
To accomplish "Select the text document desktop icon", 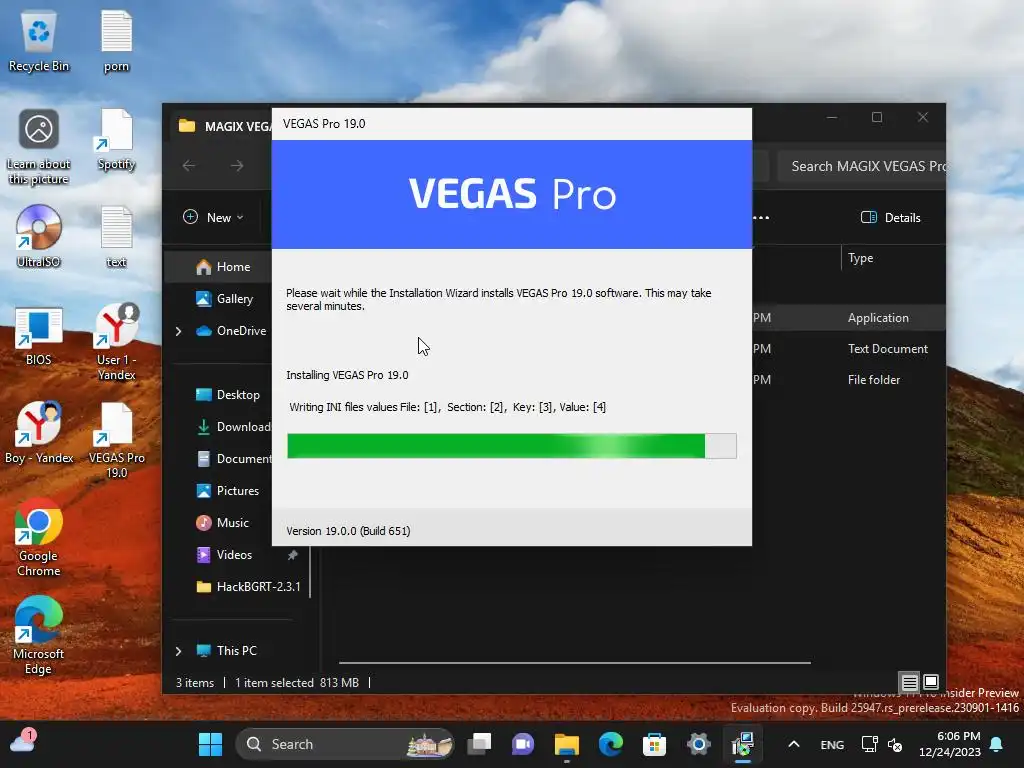I will click(116, 236).
